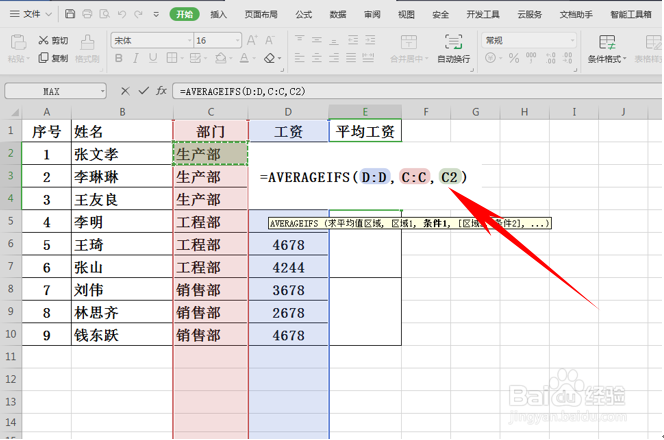Viewport: 664px width, 440px height.
Task: Open the fill color dropdown arrow
Action: click(x=230, y=58)
